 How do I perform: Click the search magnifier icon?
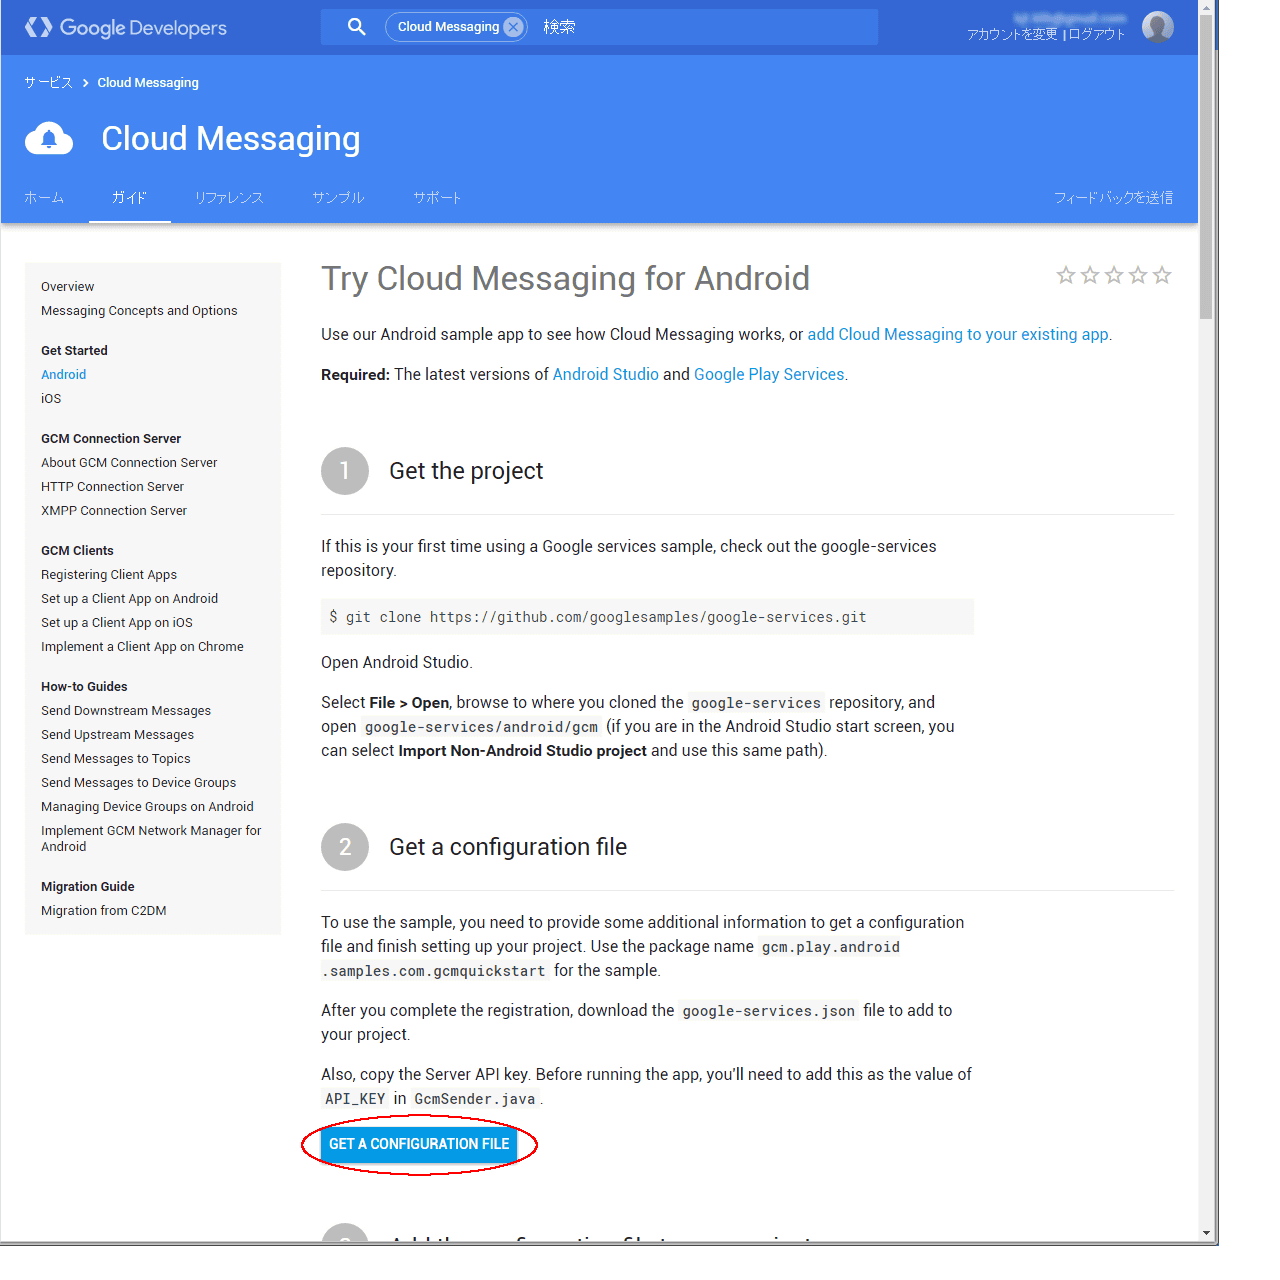356,27
